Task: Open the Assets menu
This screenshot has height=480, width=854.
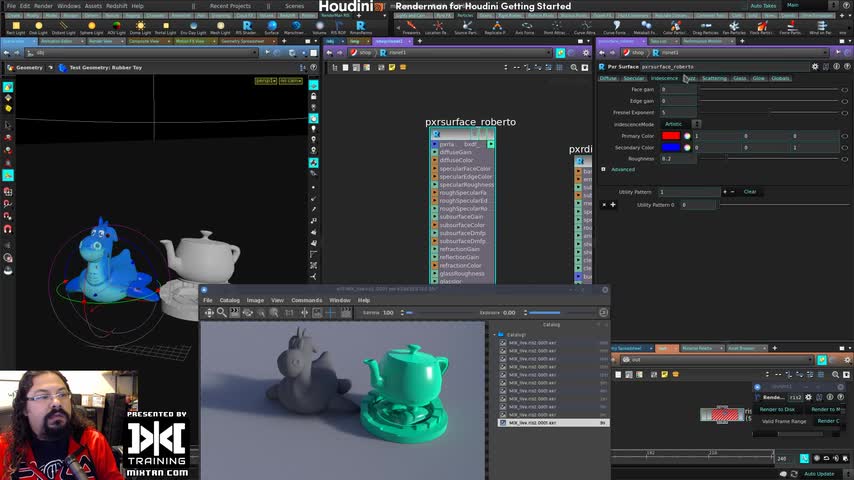Action: click(93, 6)
